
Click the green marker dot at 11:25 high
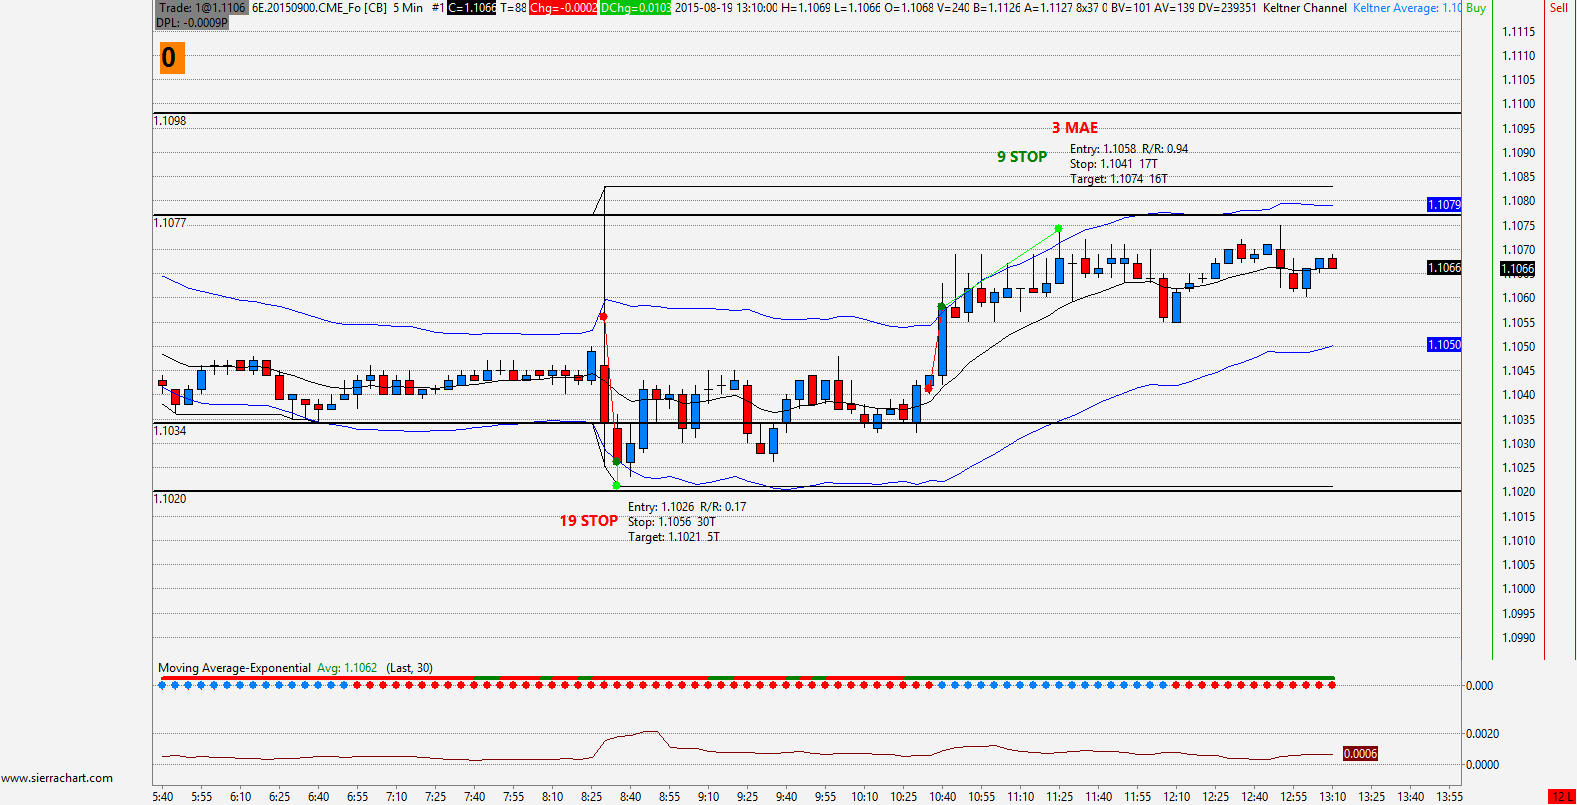tap(1059, 229)
